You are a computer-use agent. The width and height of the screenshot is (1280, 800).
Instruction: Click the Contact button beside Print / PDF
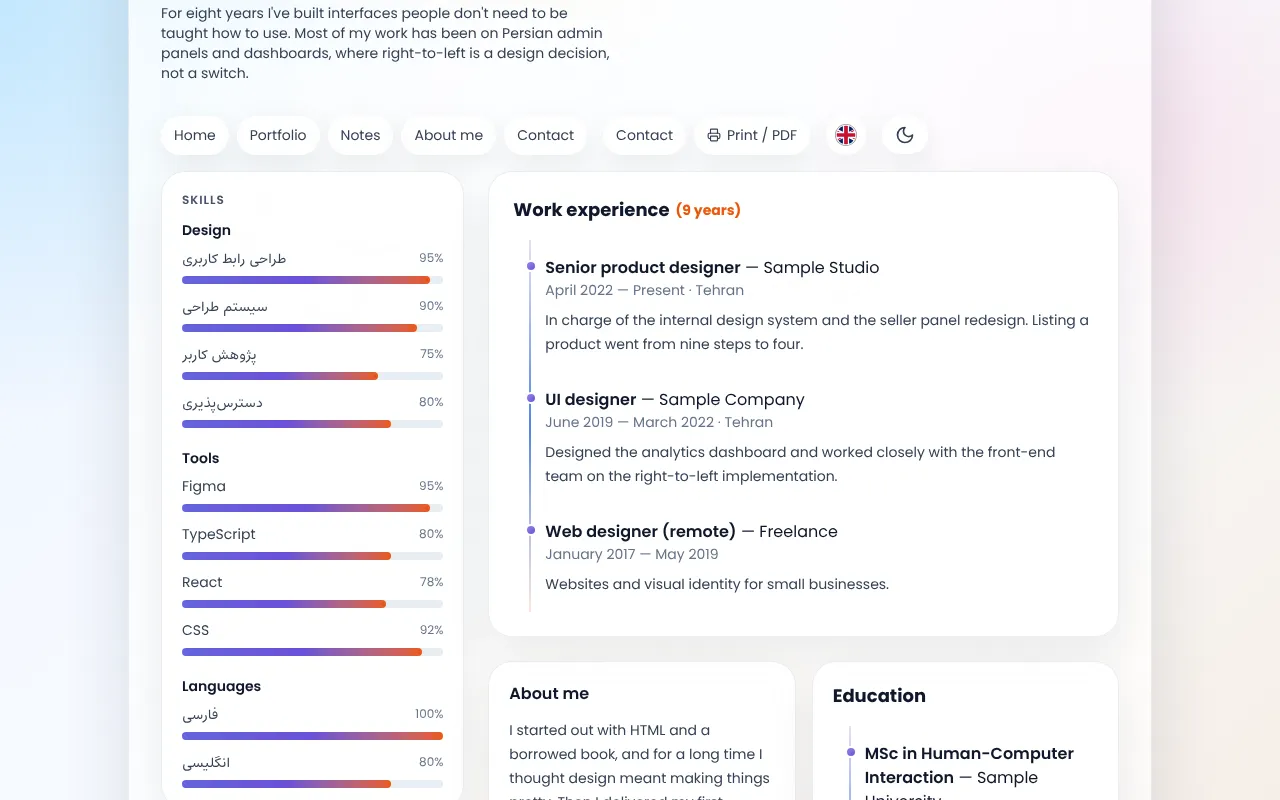(x=645, y=135)
